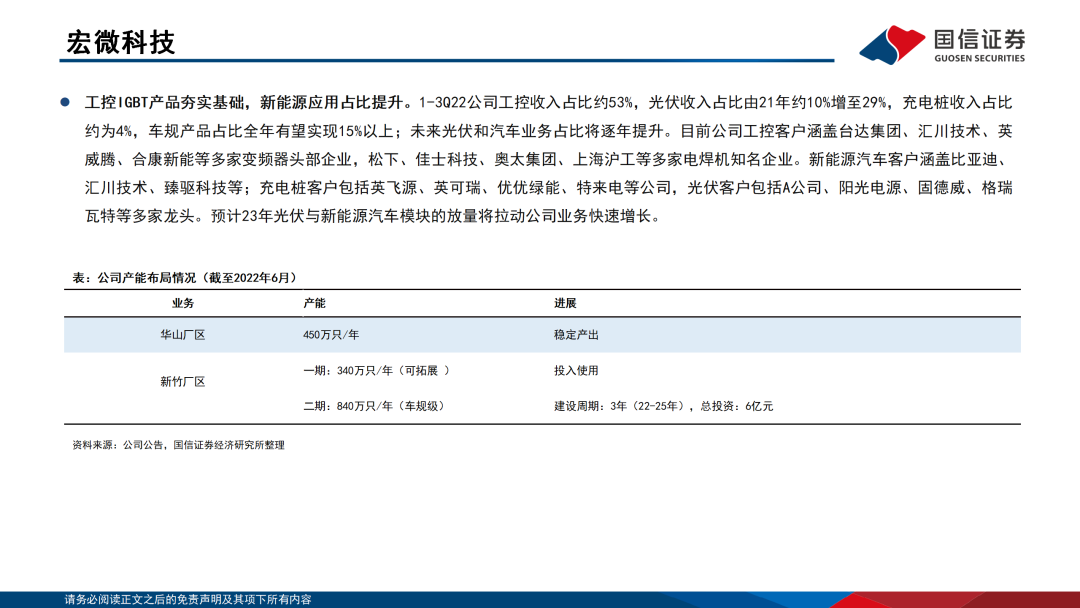Click the last paragraph line starting 瓦特等多家龙头
This screenshot has height=608, width=1080.
(x=373, y=216)
